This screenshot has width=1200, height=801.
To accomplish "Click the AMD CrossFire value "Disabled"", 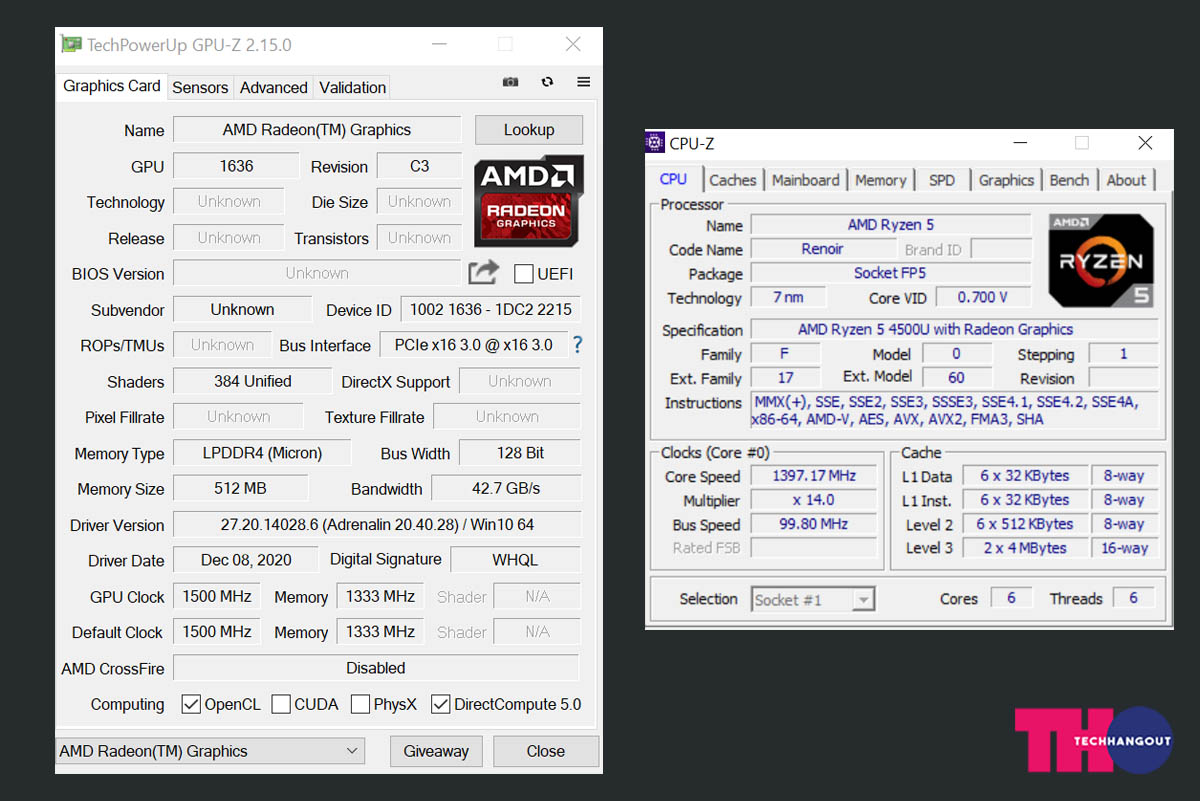I will (376, 668).
